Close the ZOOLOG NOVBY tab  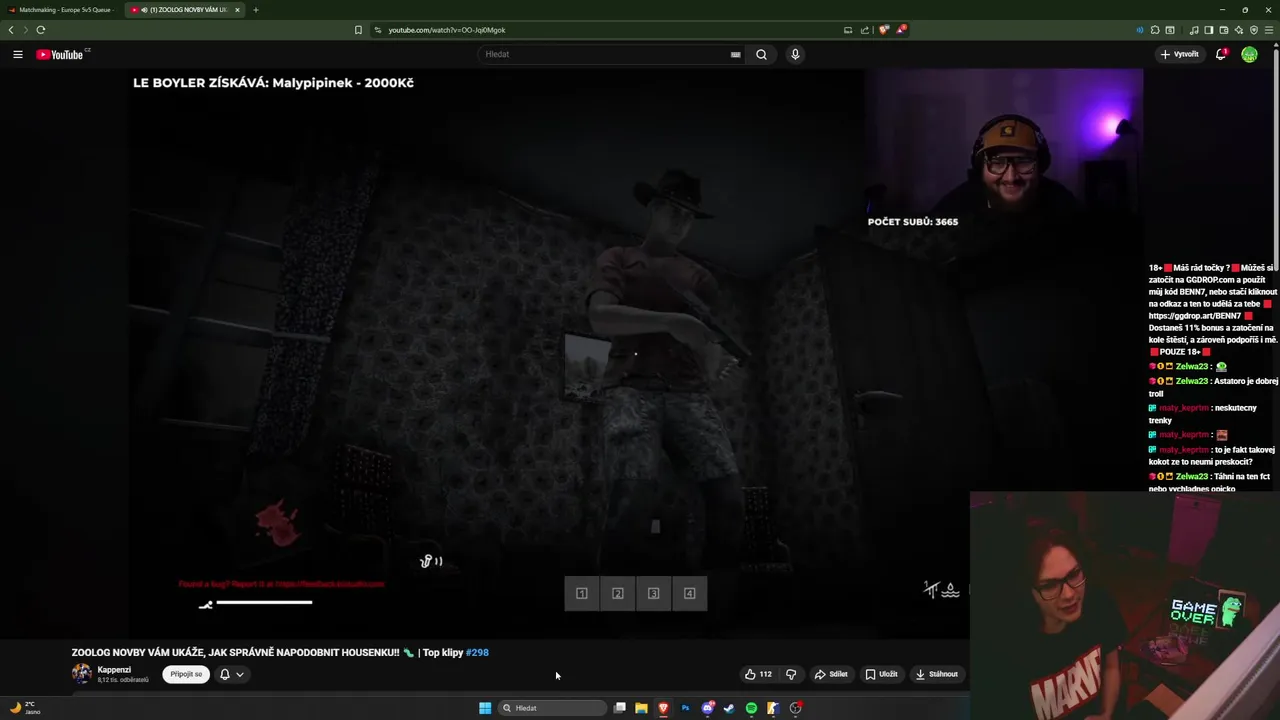[237, 10]
